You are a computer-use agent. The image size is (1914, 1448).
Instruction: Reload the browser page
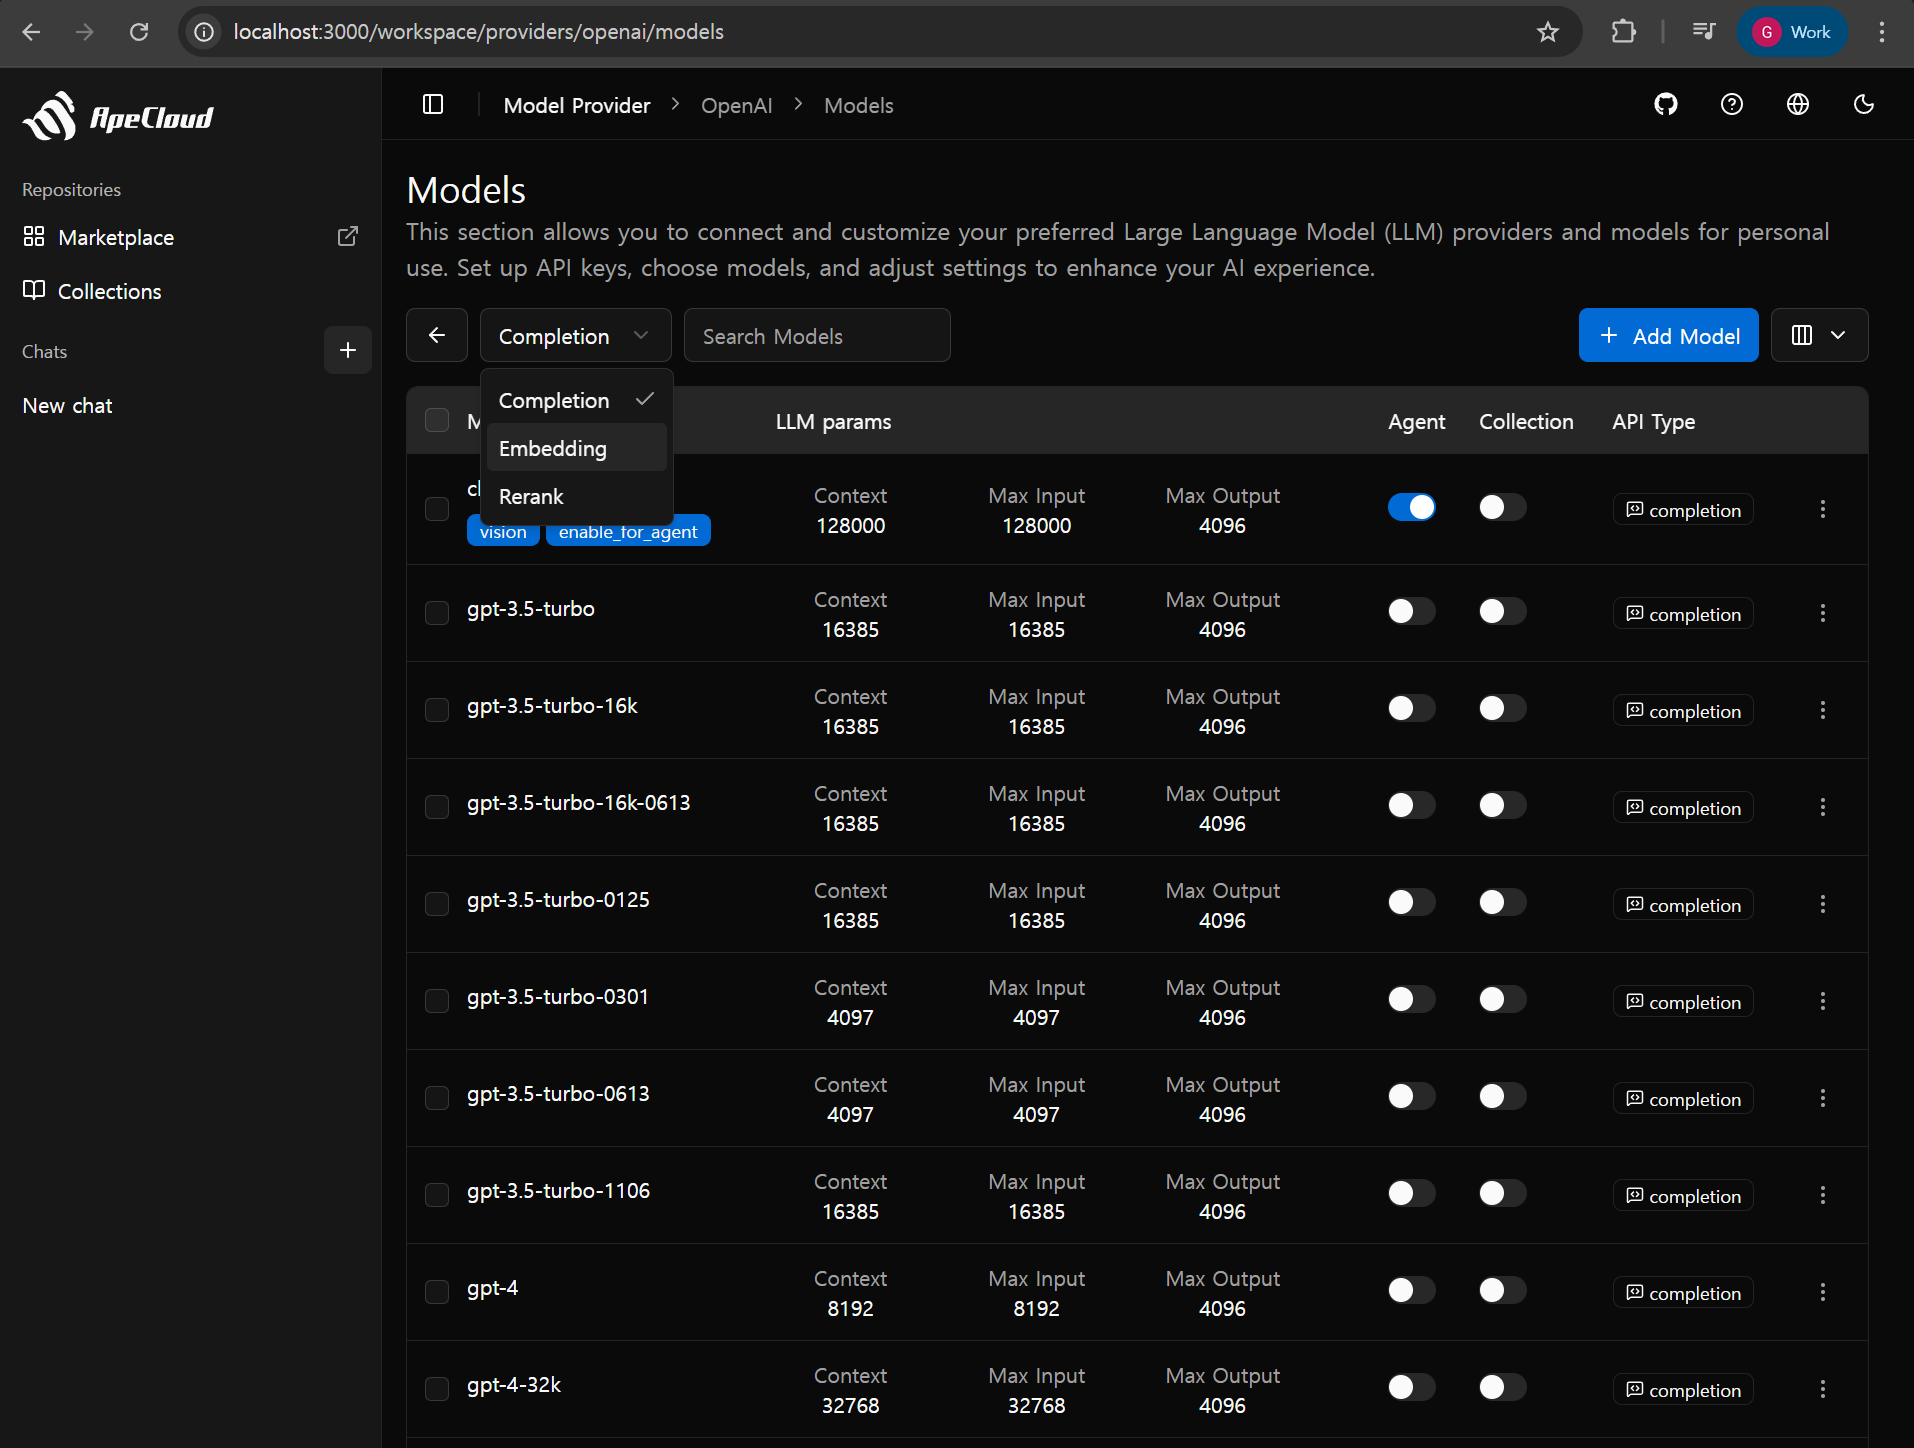[139, 32]
